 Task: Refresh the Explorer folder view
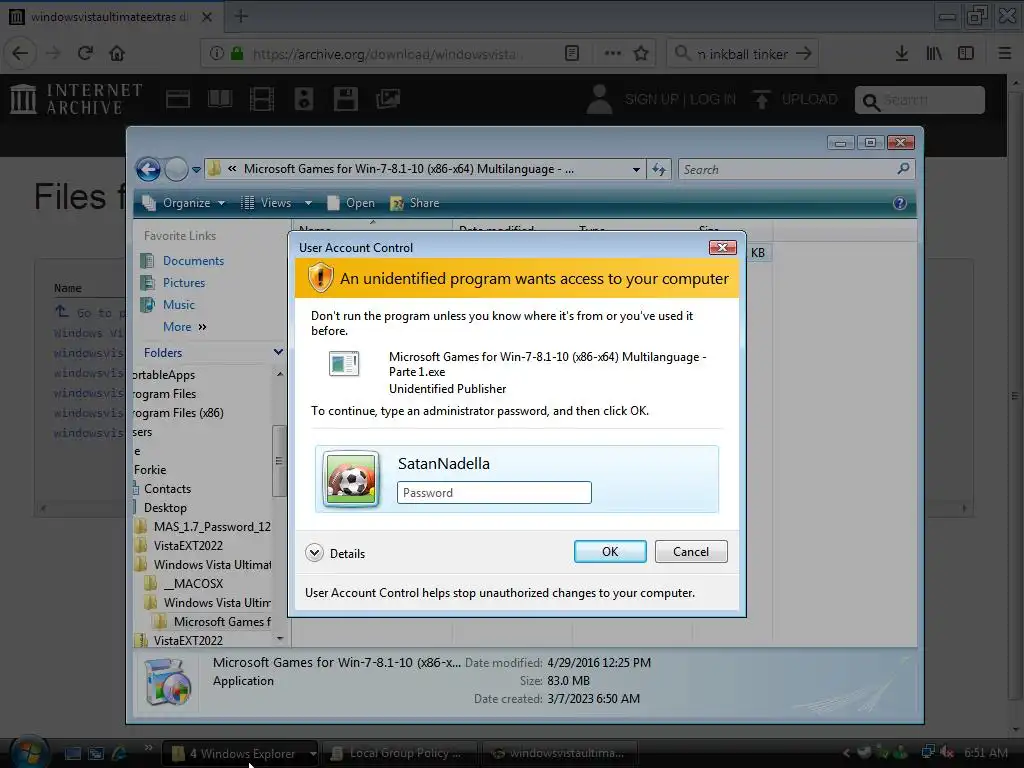pos(659,170)
